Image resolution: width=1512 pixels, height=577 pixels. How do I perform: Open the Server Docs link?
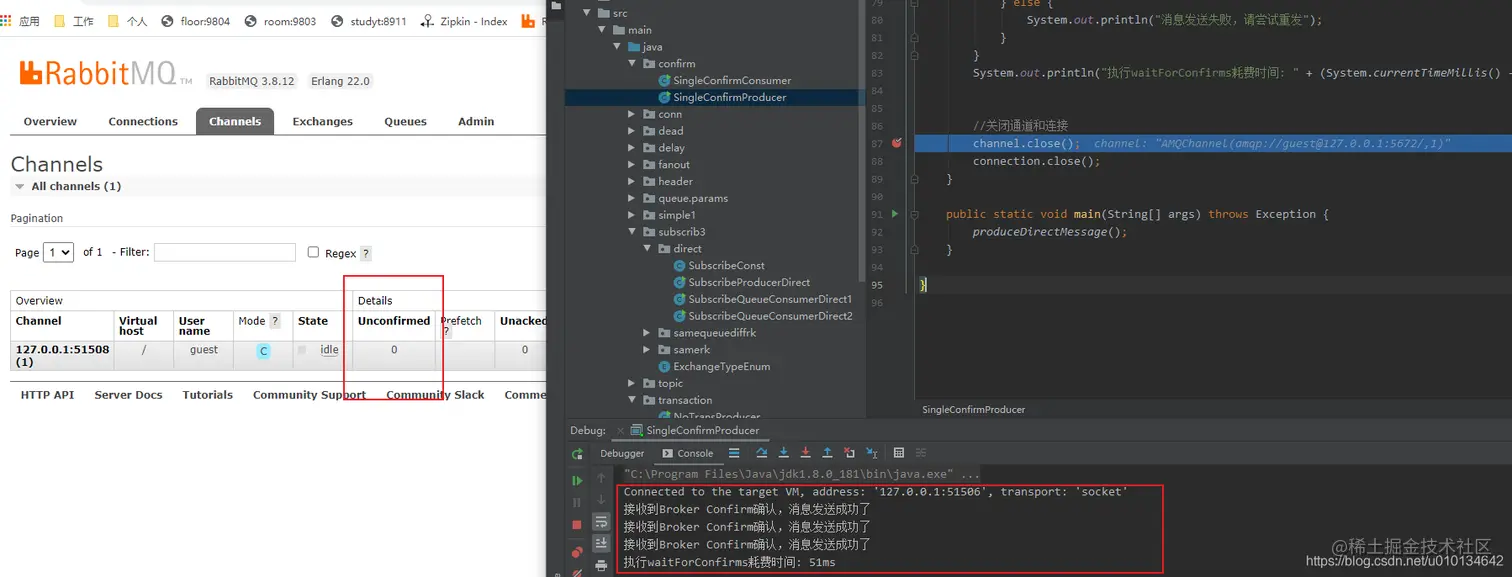(128, 395)
